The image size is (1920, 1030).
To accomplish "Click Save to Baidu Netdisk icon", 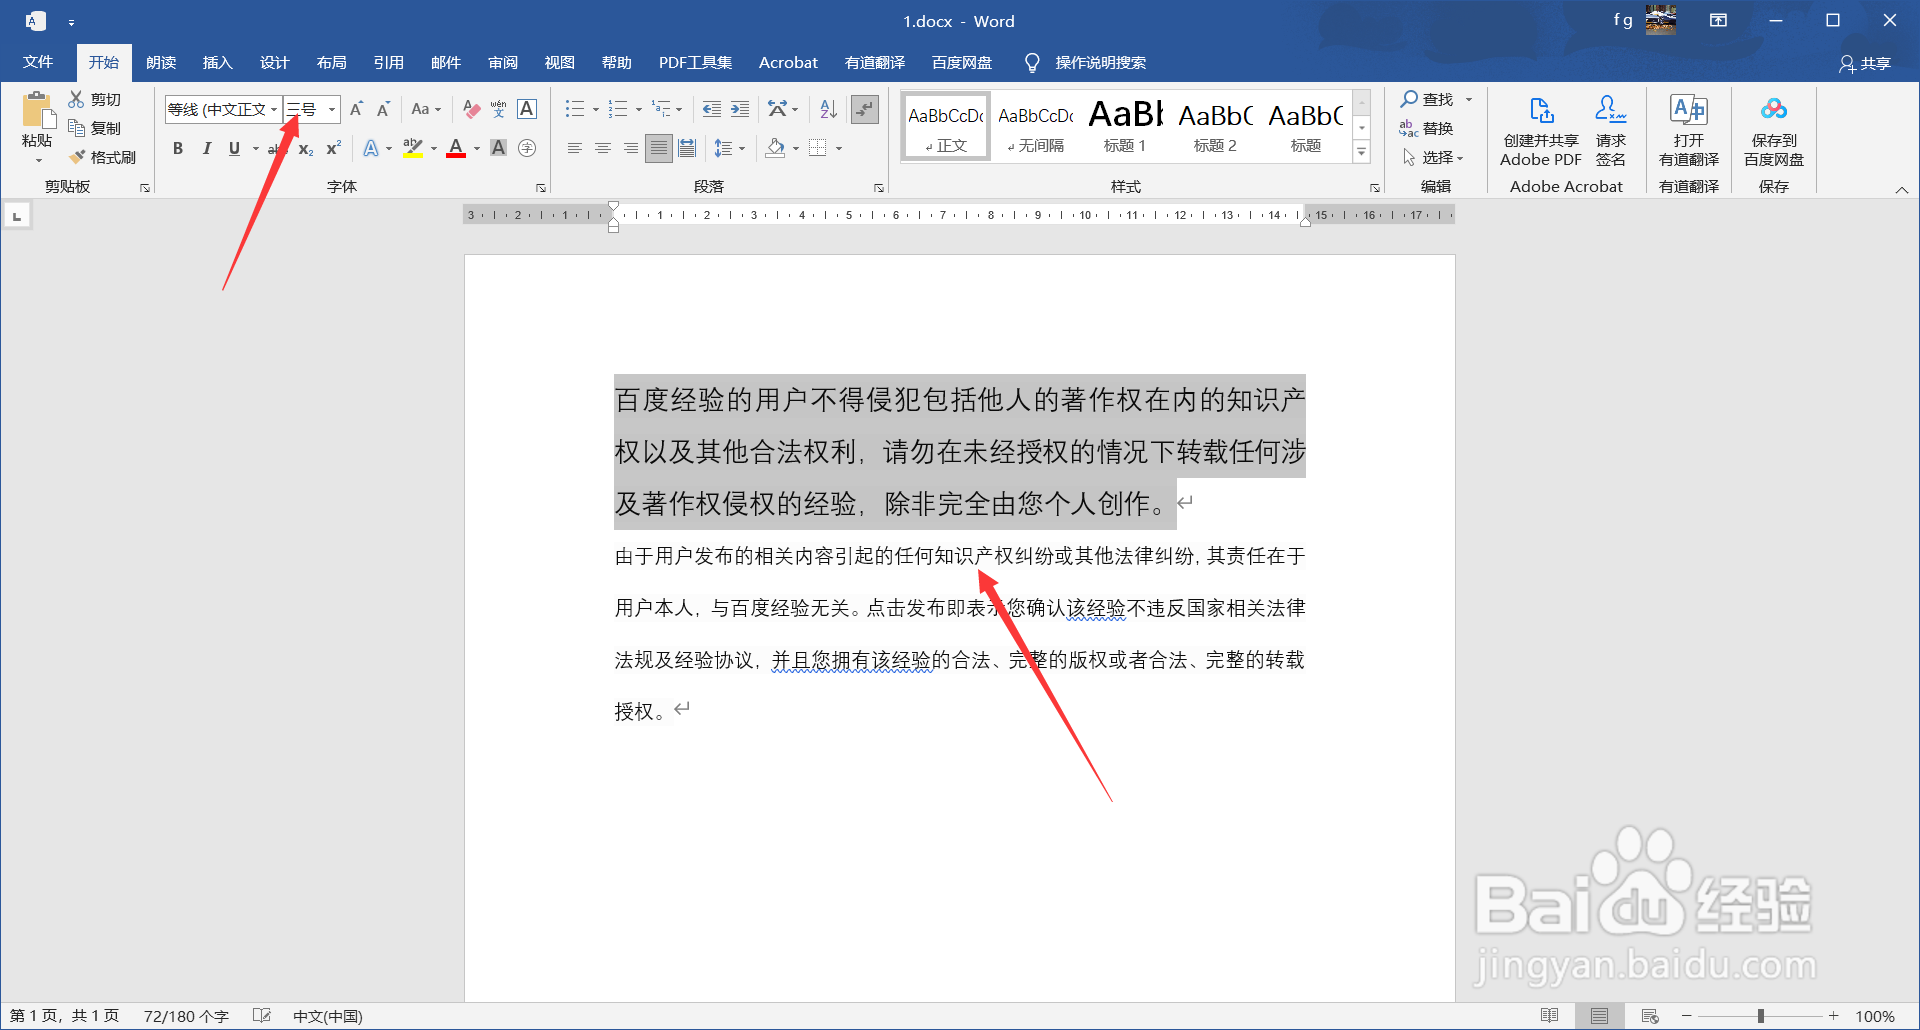I will coord(1774,108).
